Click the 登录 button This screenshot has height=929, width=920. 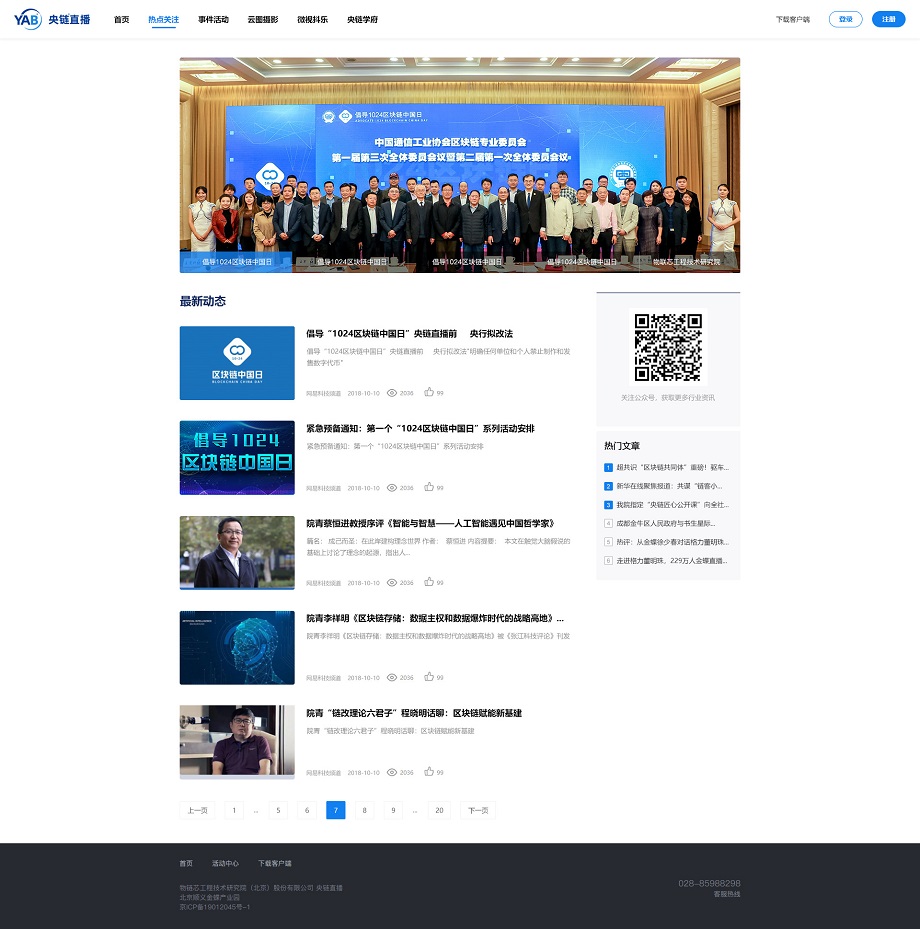coord(845,19)
